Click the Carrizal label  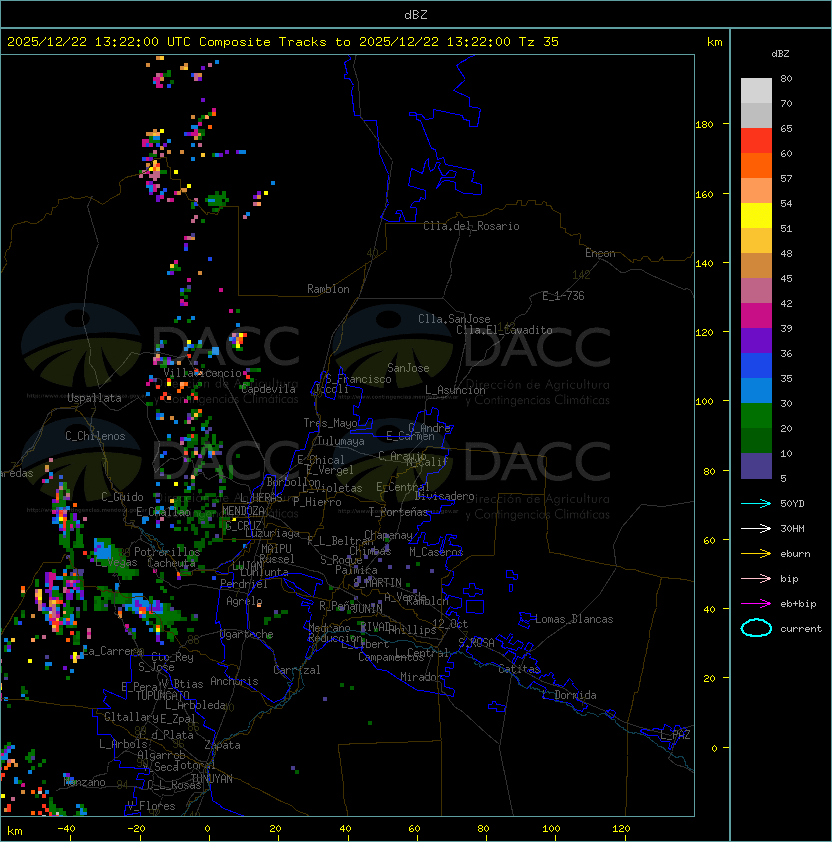tap(297, 670)
